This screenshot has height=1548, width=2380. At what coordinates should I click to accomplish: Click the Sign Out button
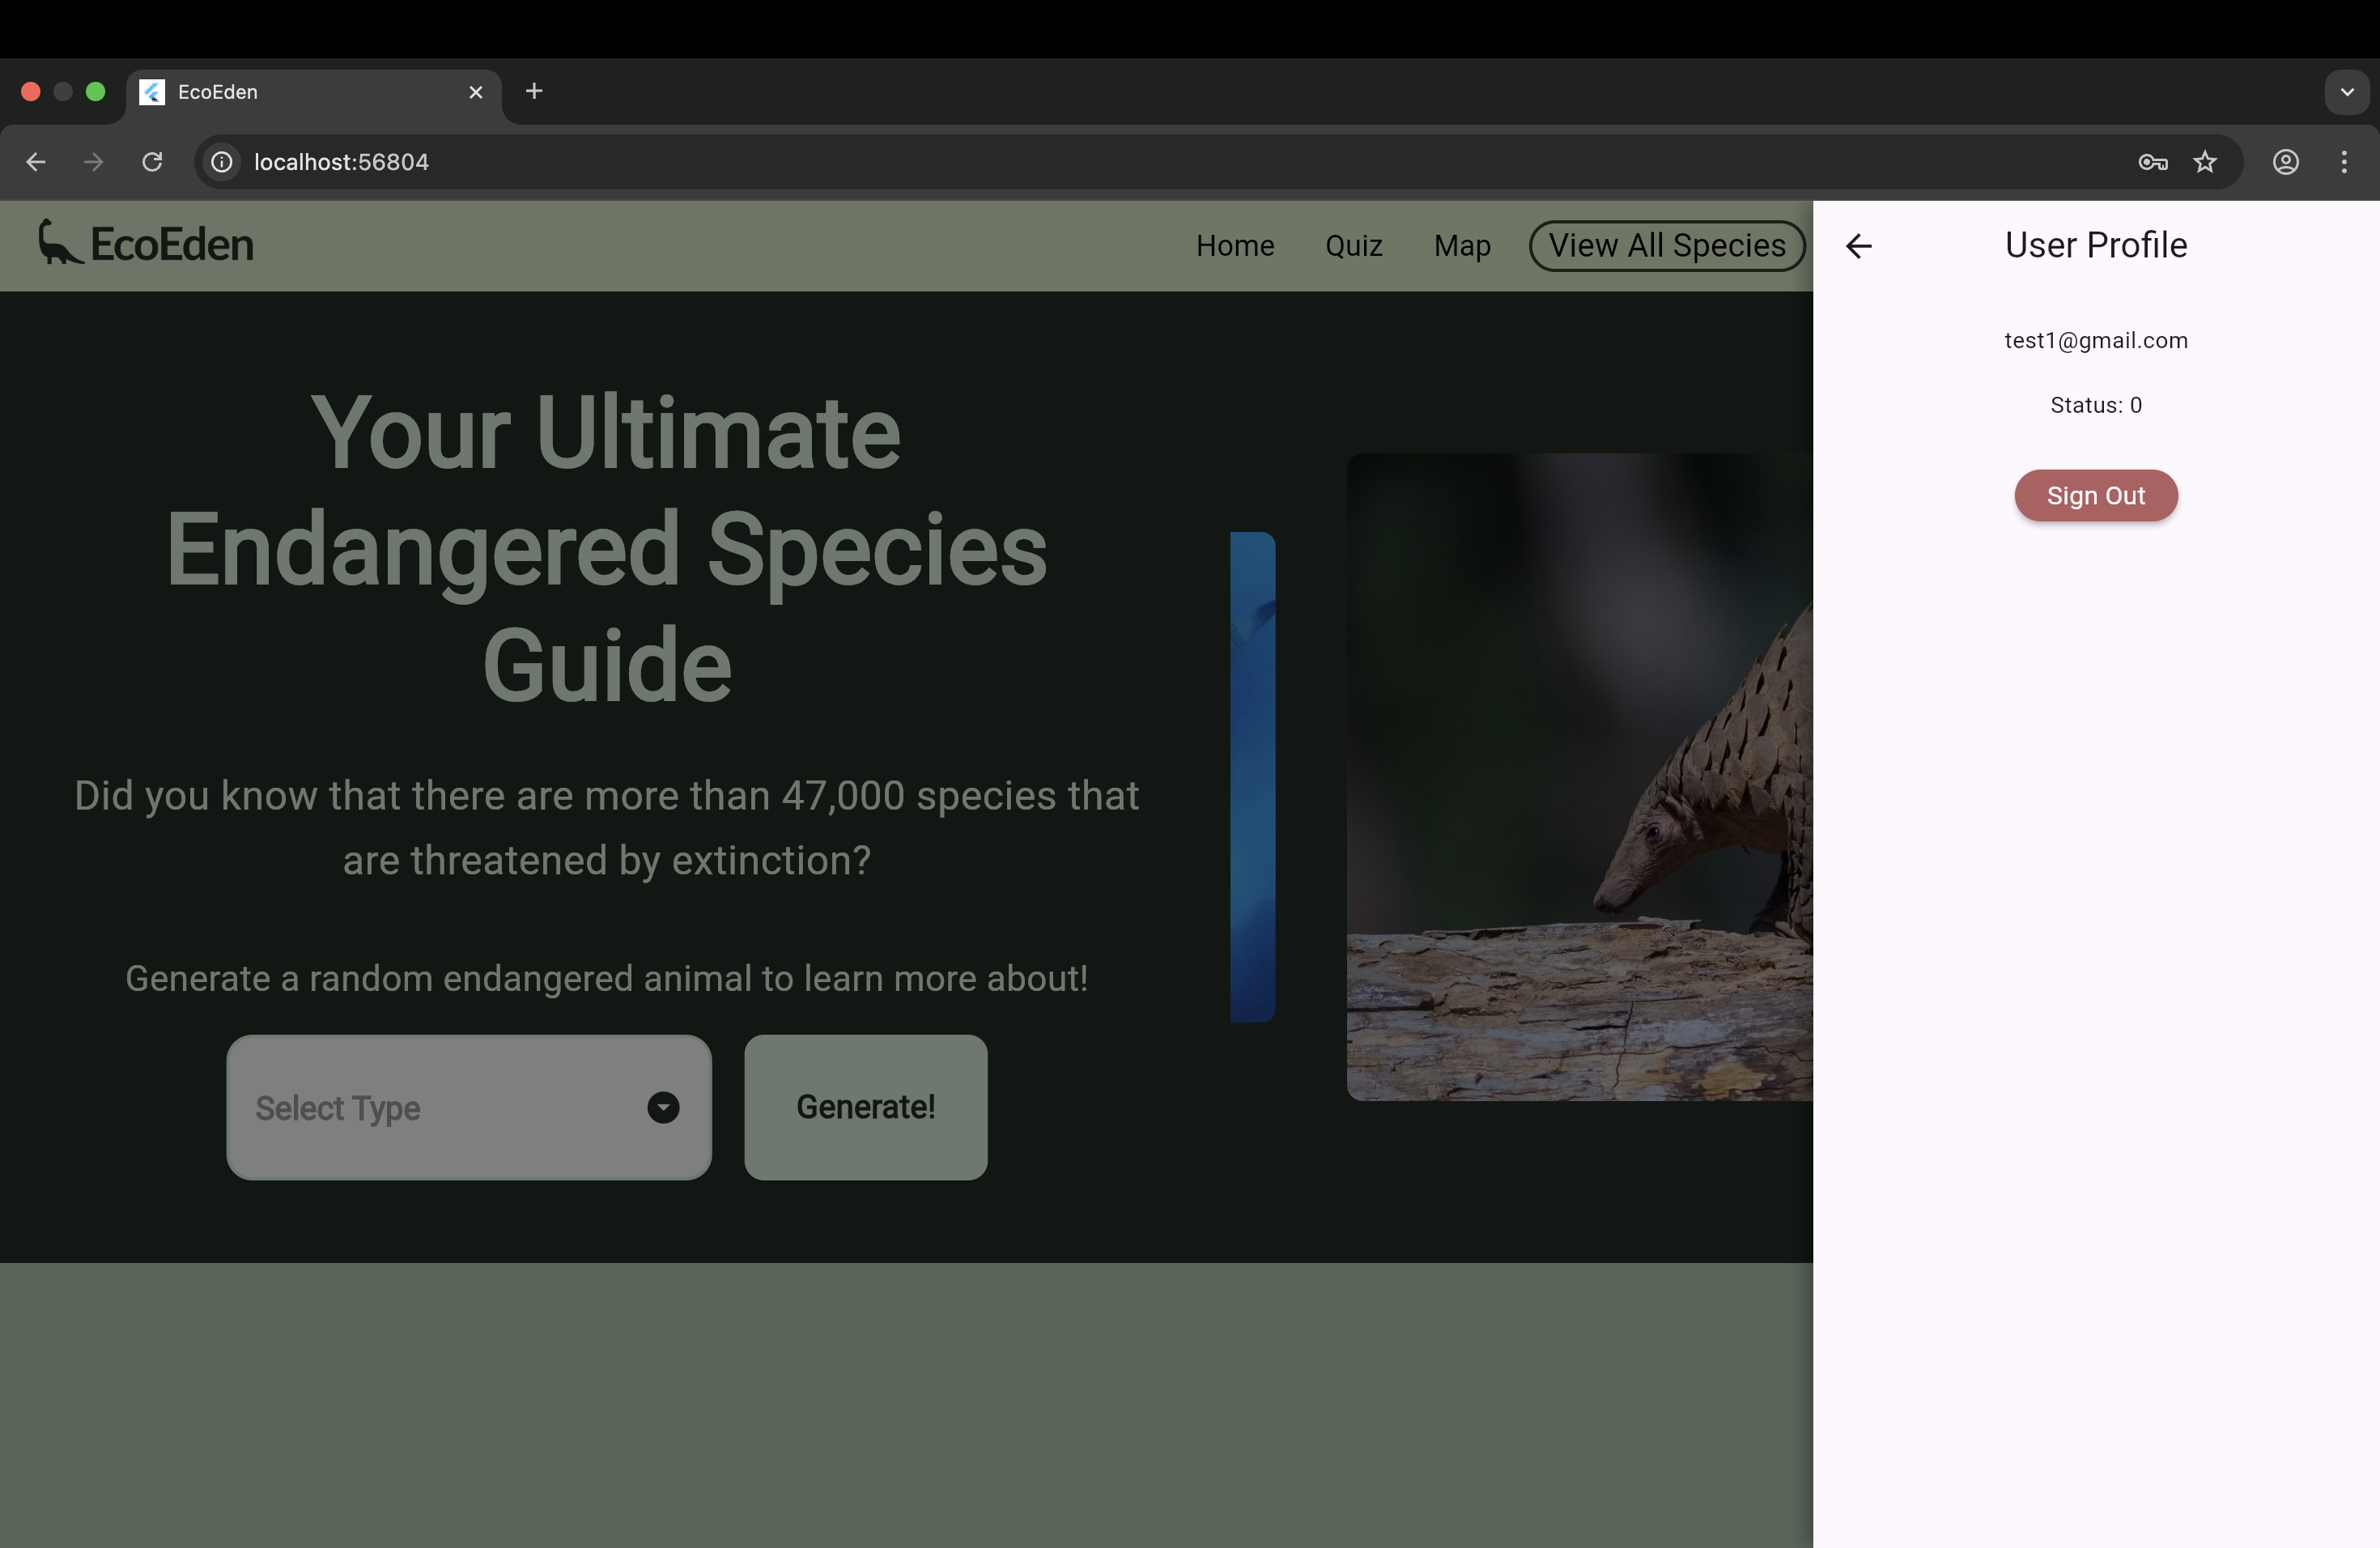click(x=2095, y=496)
